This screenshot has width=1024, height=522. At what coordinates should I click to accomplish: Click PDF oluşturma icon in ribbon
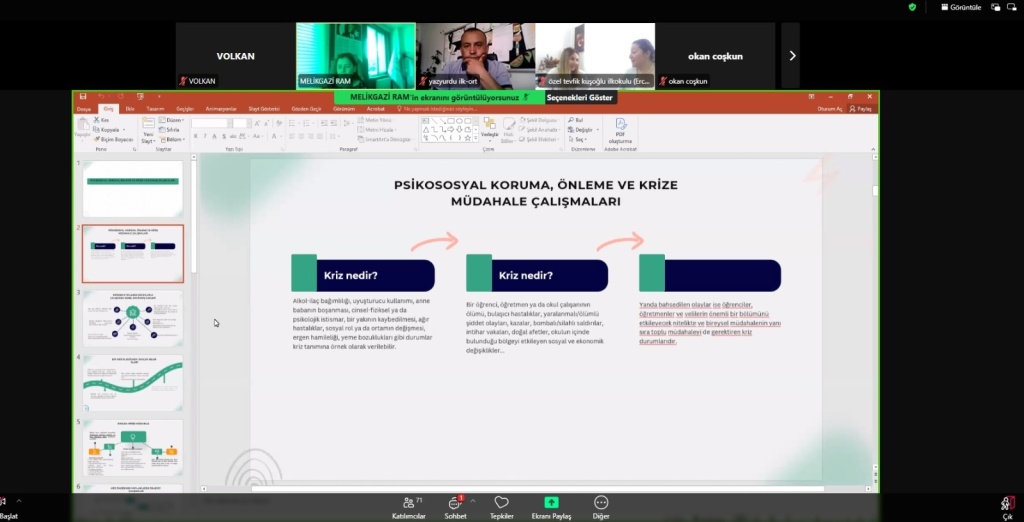pyautogui.click(x=620, y=130)
